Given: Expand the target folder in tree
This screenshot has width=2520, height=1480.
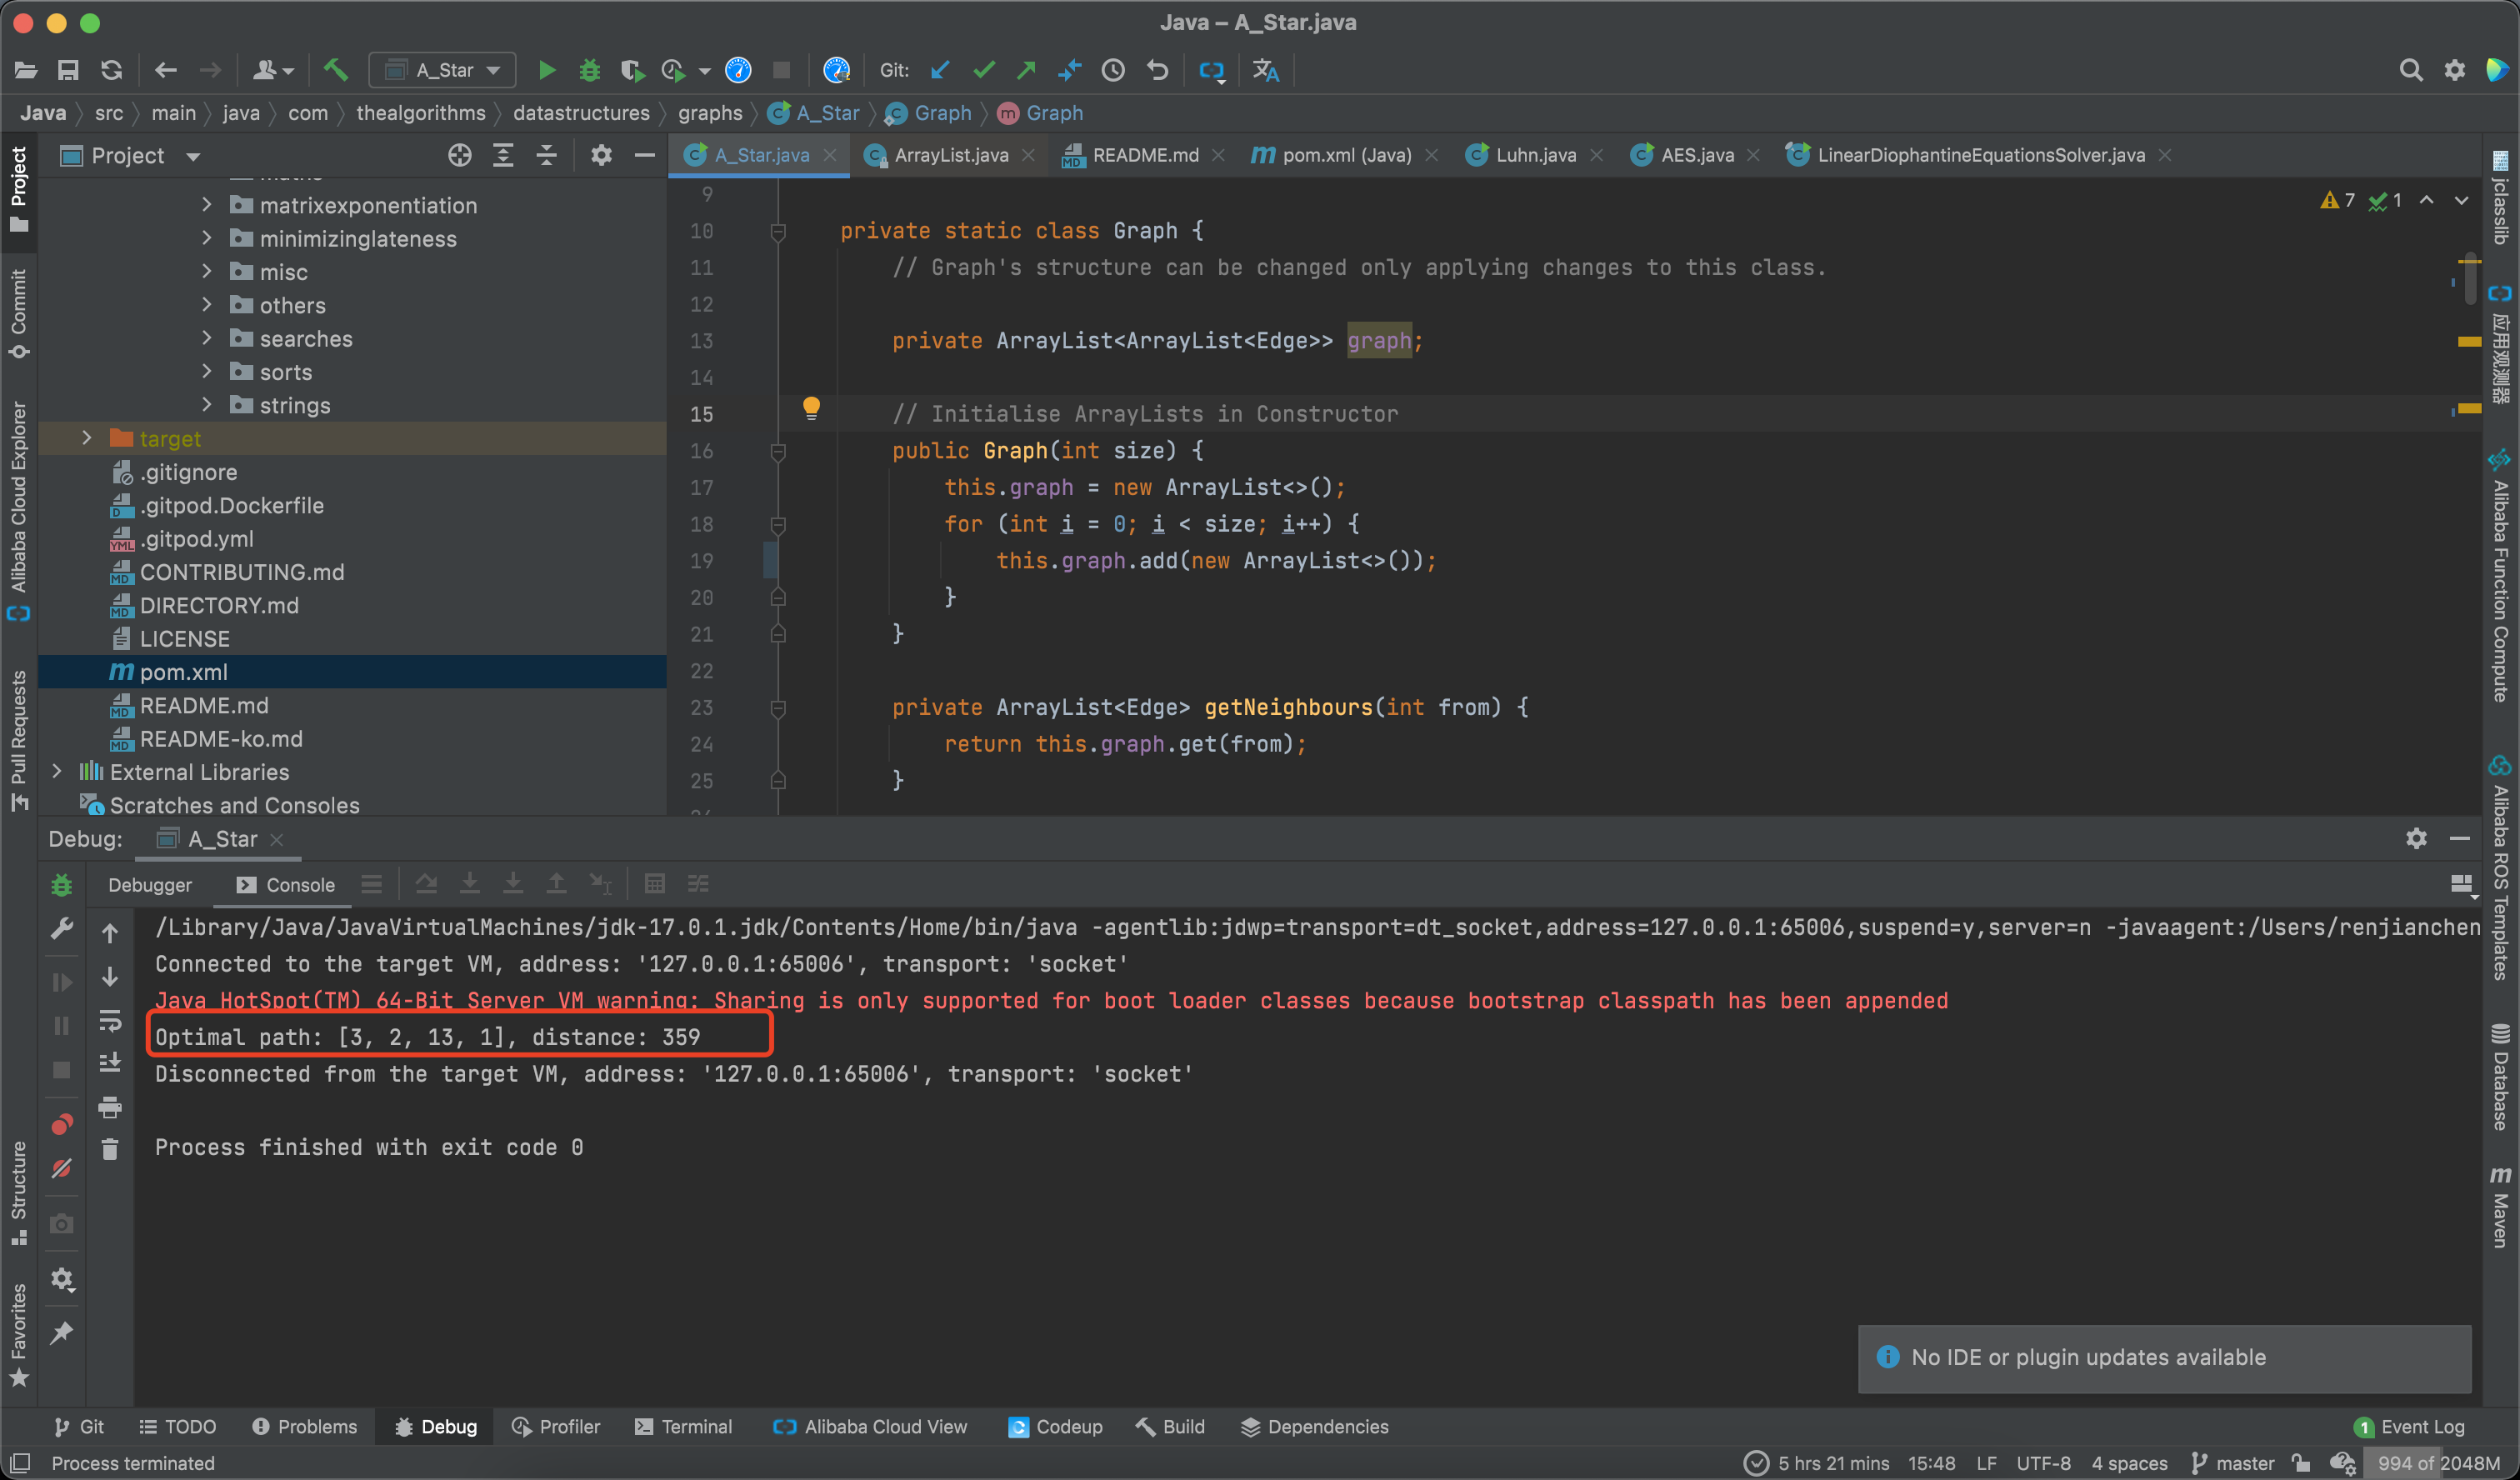Looking at the screenshot, I should pos(86,438).
